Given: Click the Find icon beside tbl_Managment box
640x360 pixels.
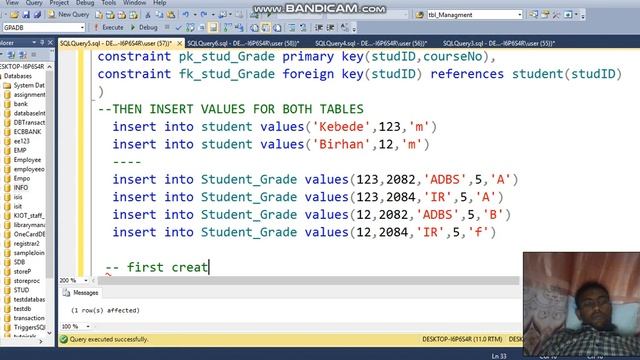Looking at the screenshot, I should pos(419,15).
